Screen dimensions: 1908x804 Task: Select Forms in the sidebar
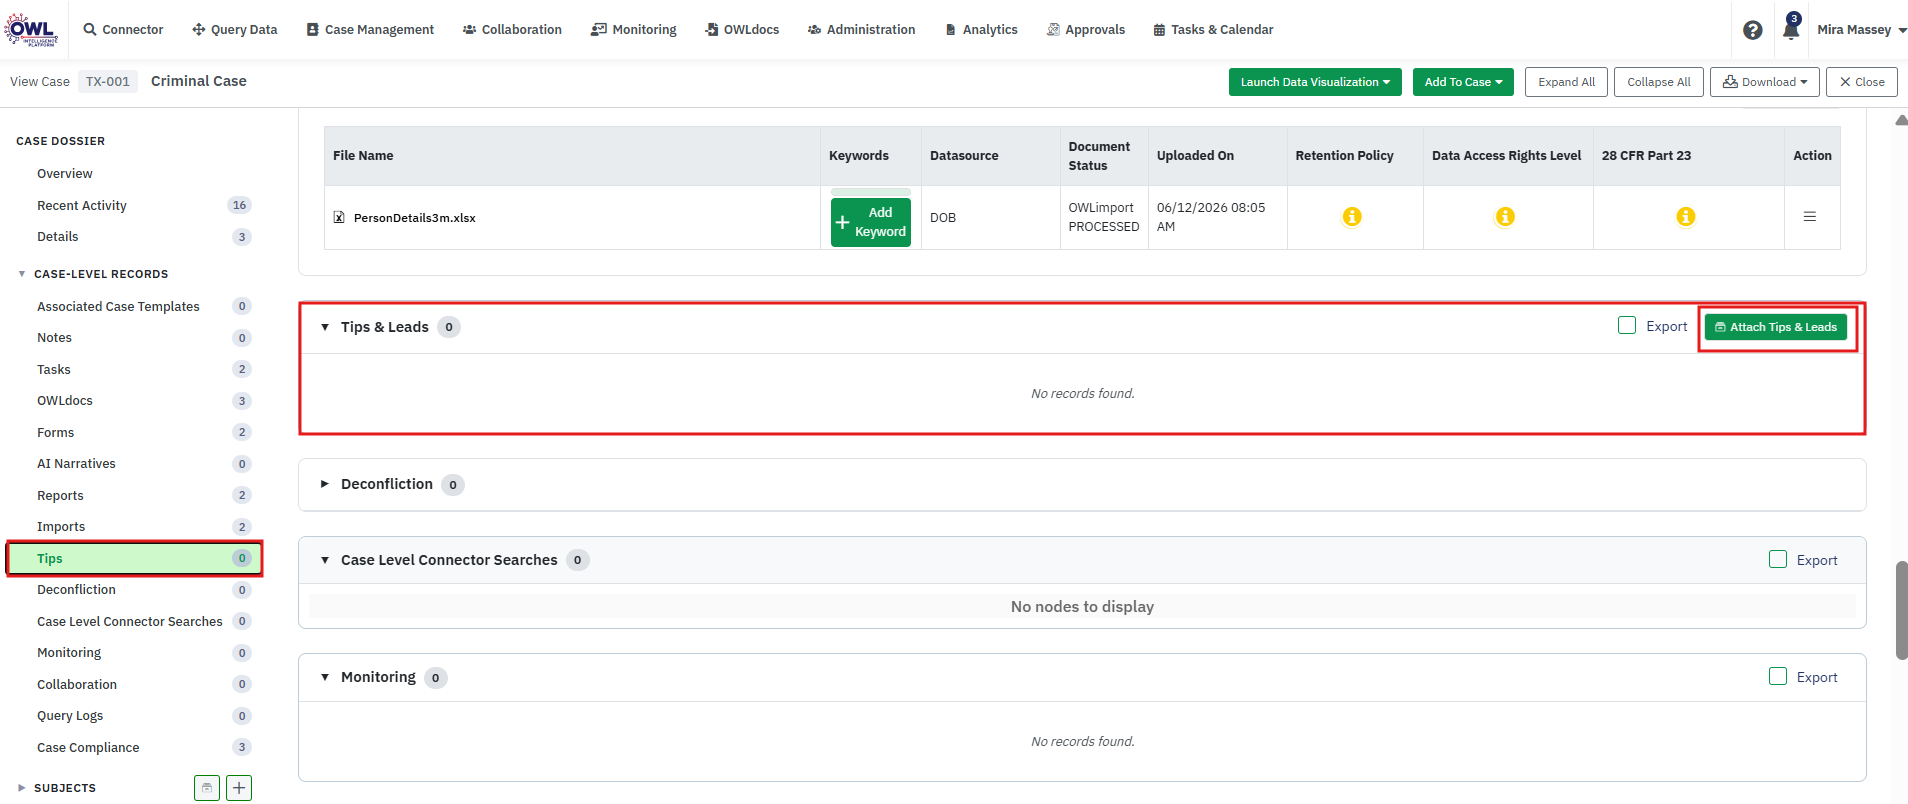click(56, 433)
